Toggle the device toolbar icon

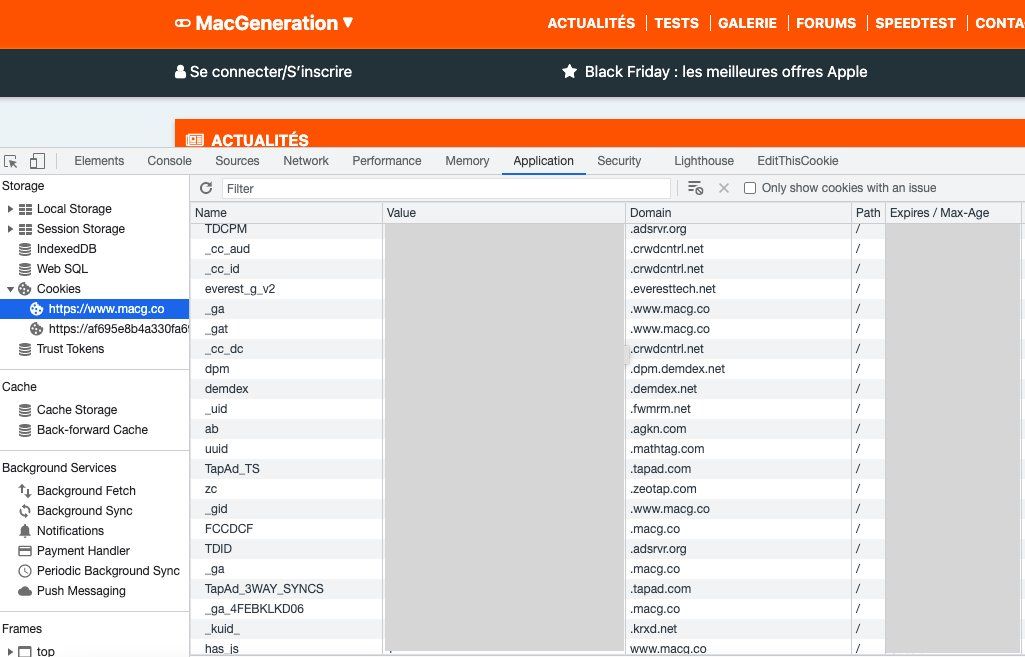pos(37,161)
